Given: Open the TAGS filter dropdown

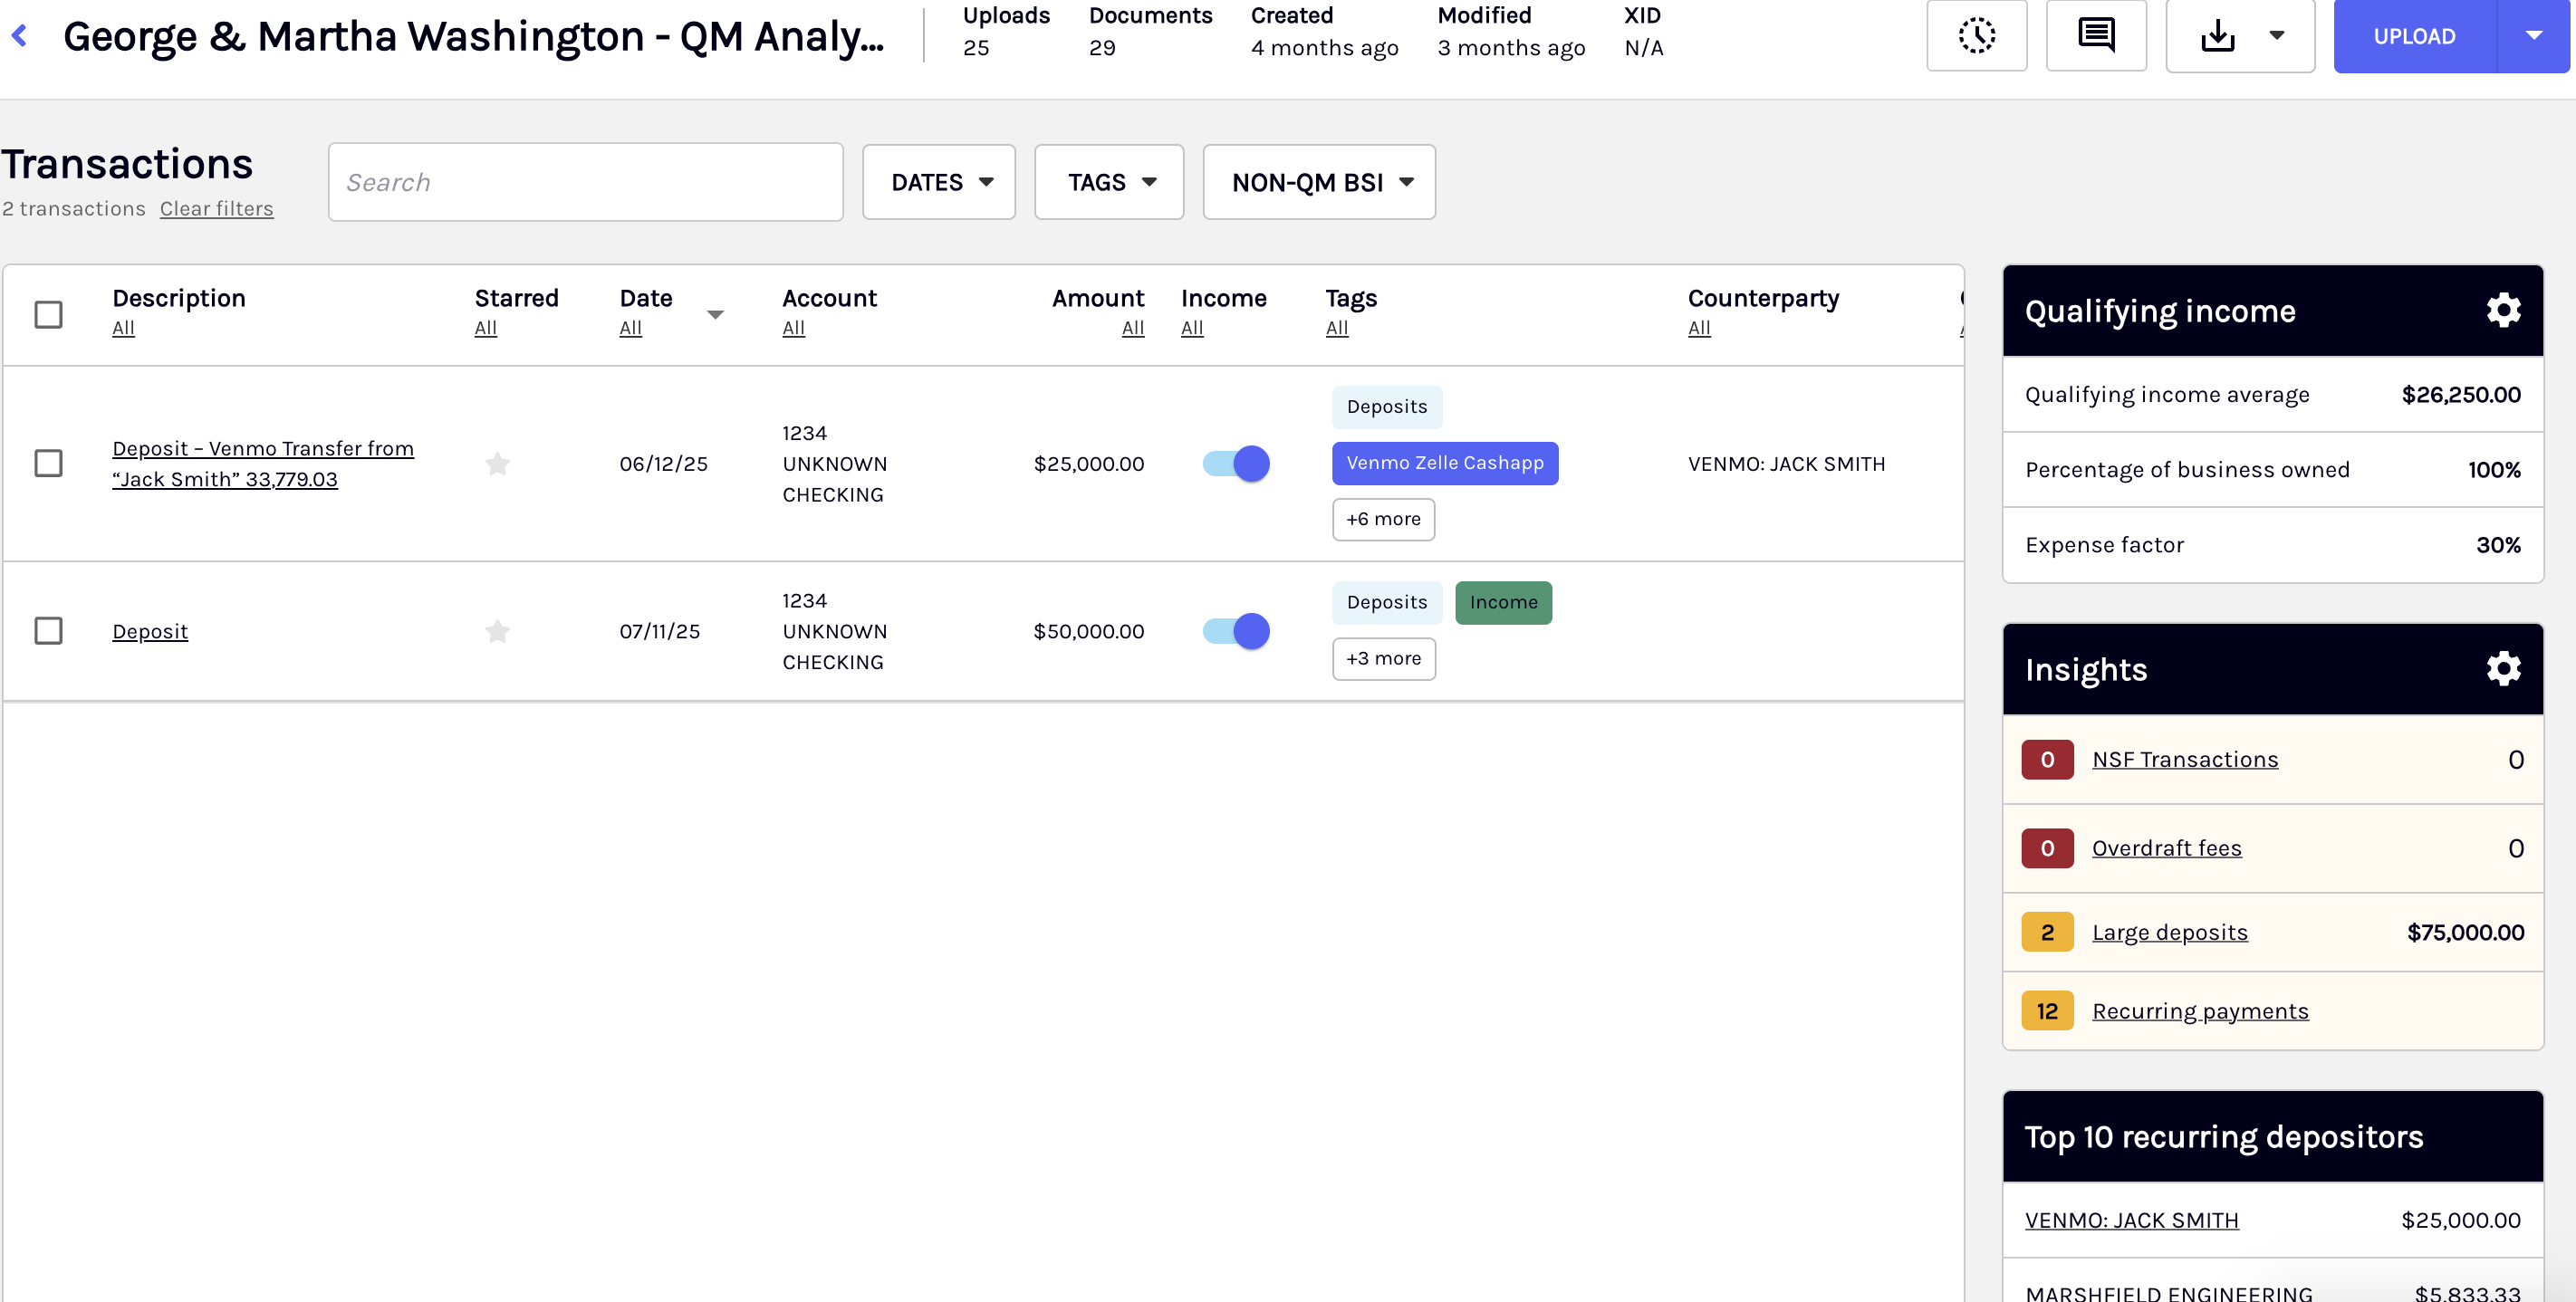Looking at the screenshot, I should pyautogui.click(x=1109, y=182).
